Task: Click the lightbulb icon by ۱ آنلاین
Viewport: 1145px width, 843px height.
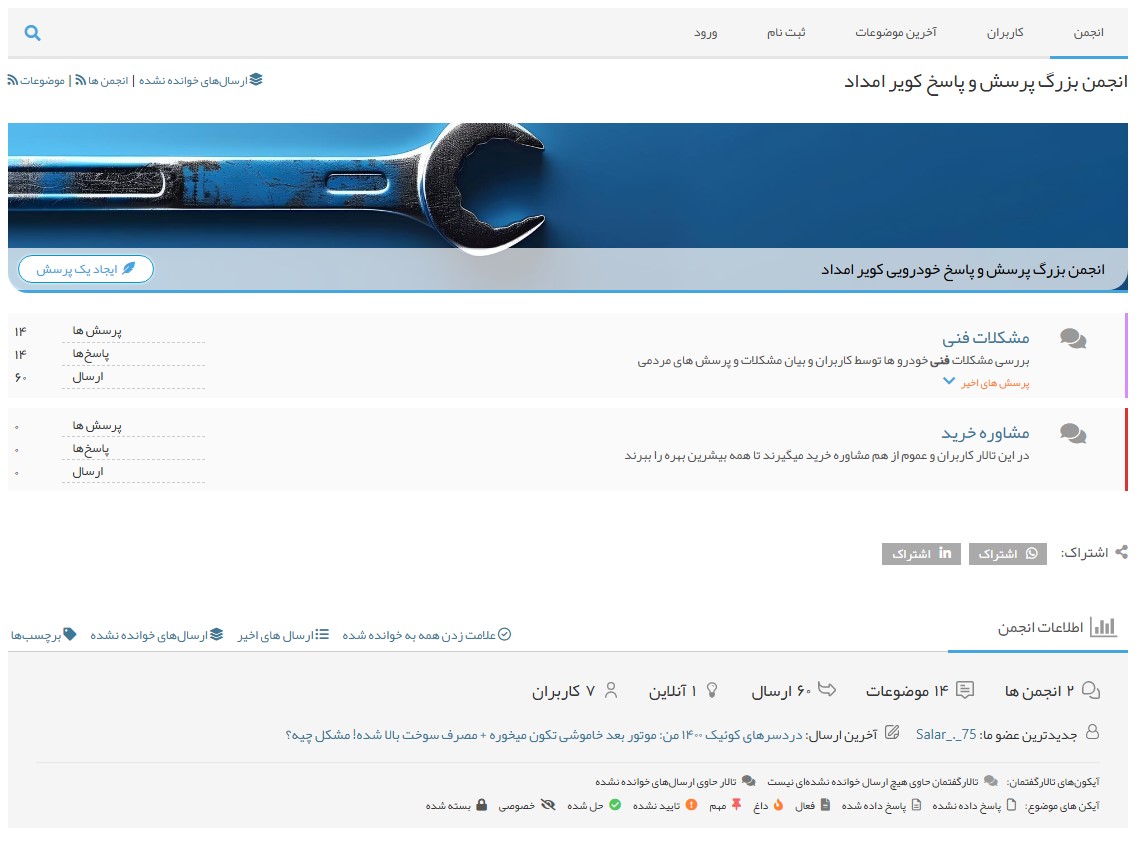Action: click(x=712, y=690)
